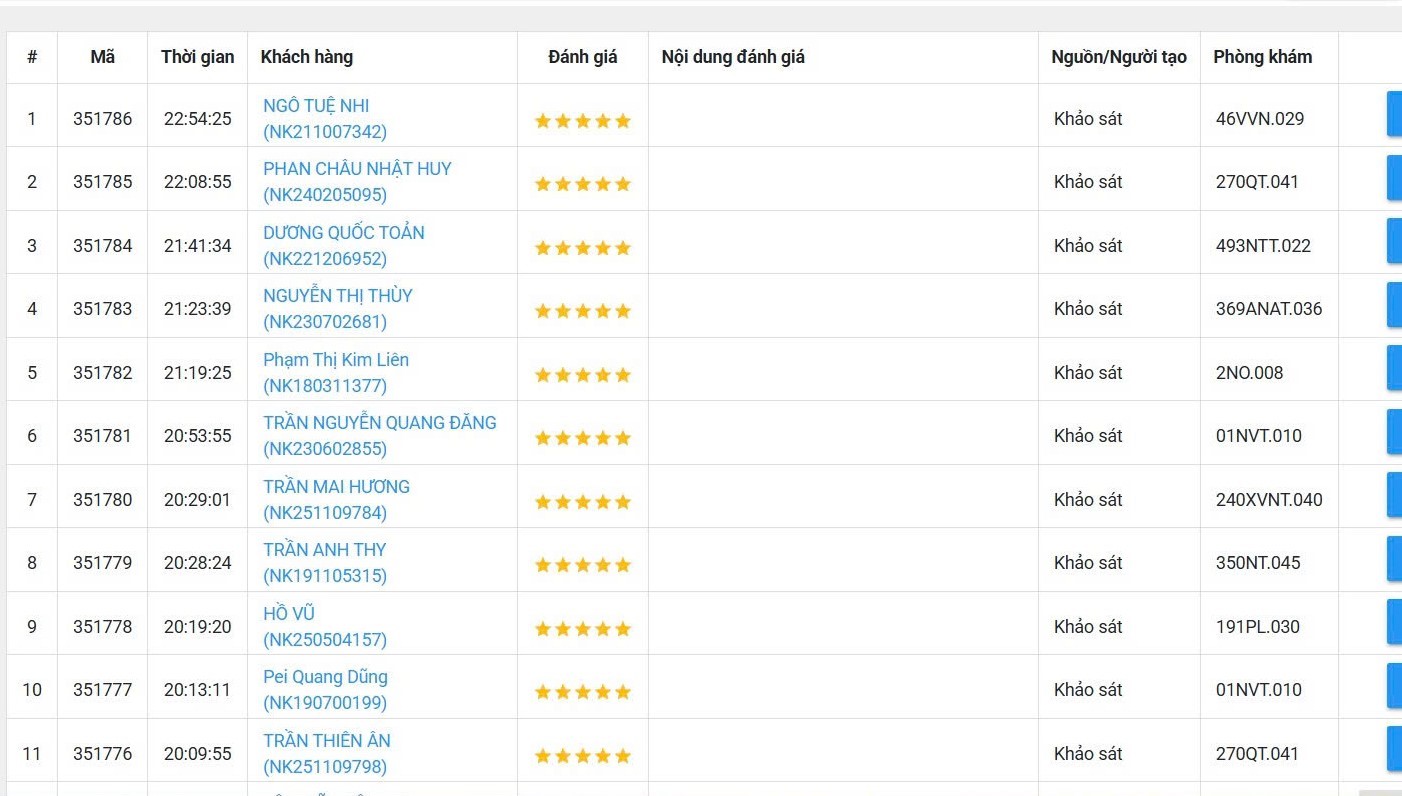1402x796 pixels.
Task: Open TRẦN NGUYỄN QUANG ĐĂNG customer link
Action: pyautogui.click(x=379, y=423)
